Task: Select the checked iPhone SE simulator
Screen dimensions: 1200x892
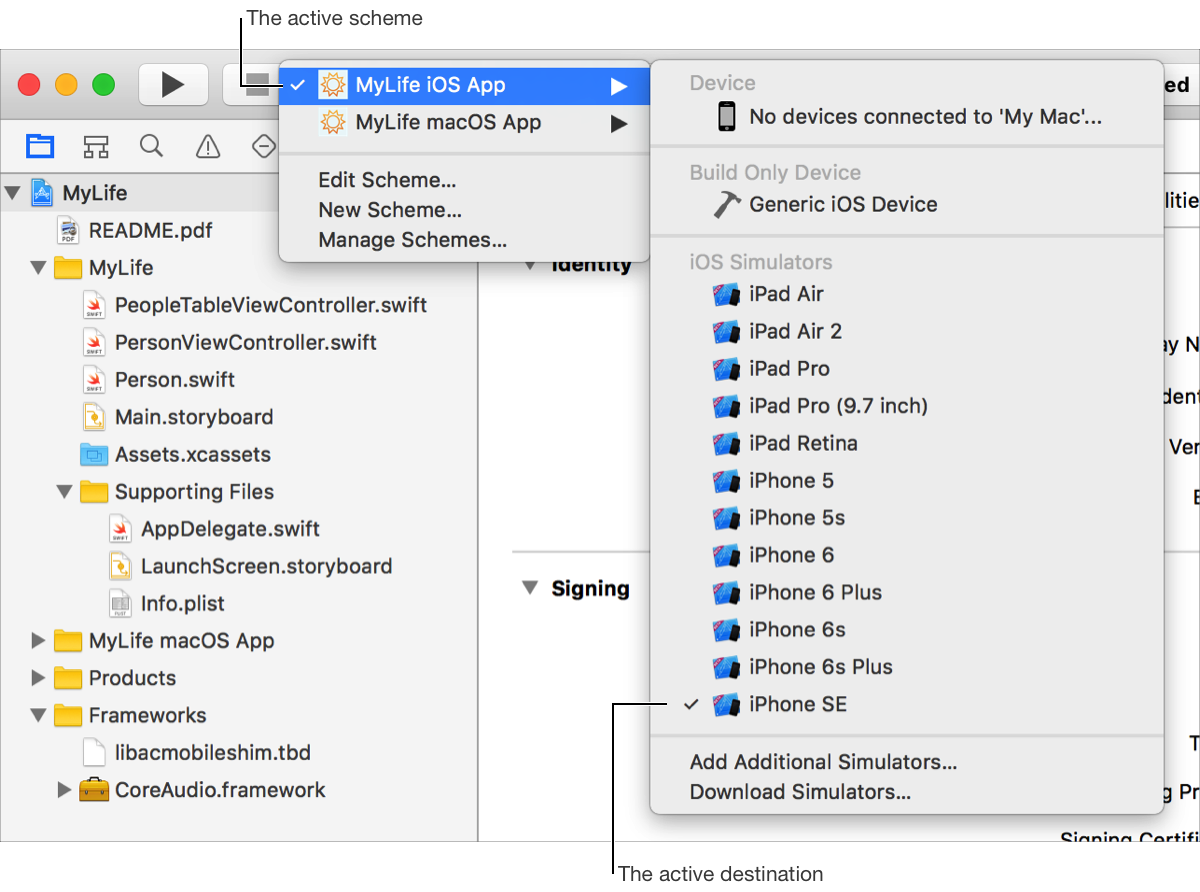Action: [797, 704]
